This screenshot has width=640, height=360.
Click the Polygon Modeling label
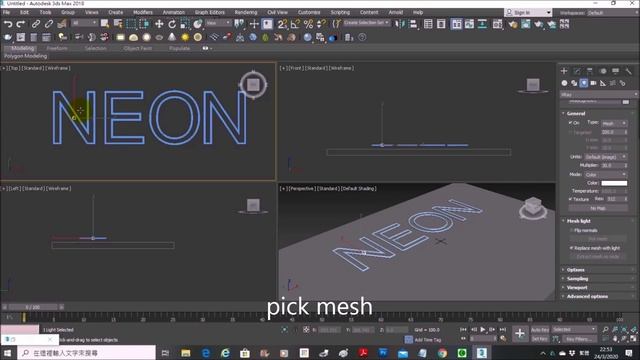click(26, 56)
